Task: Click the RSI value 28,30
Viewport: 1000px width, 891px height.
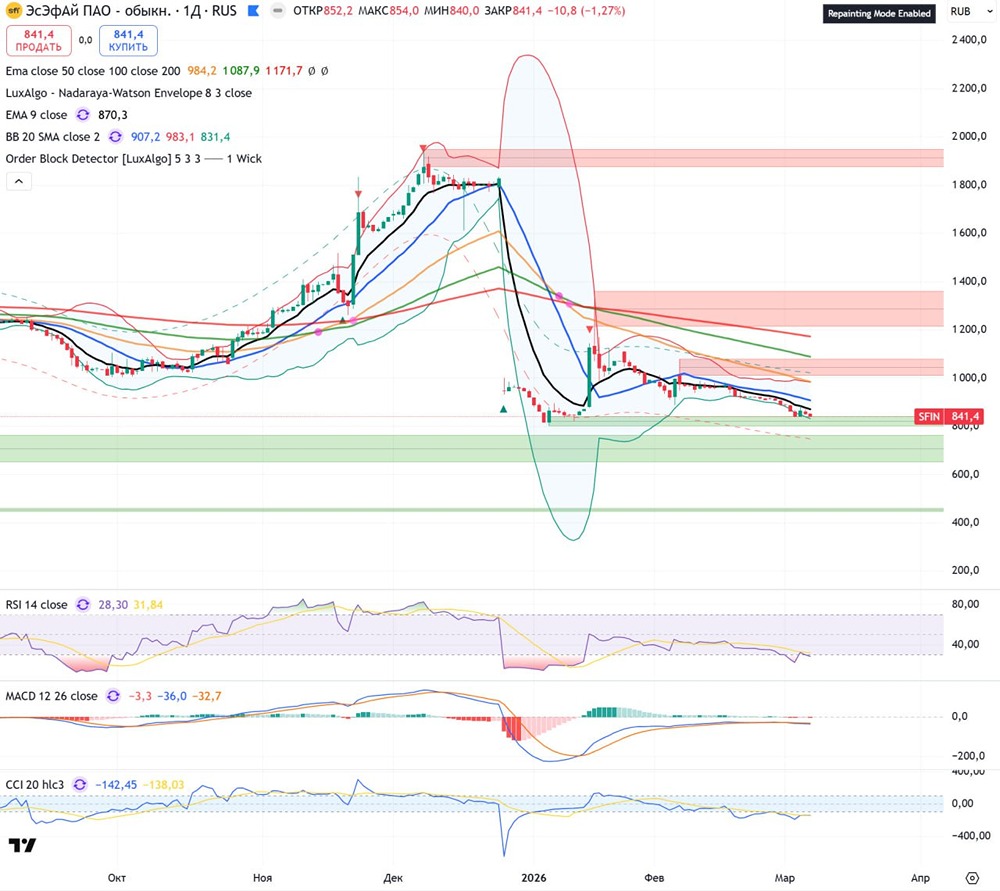Action: pos(113,605)
